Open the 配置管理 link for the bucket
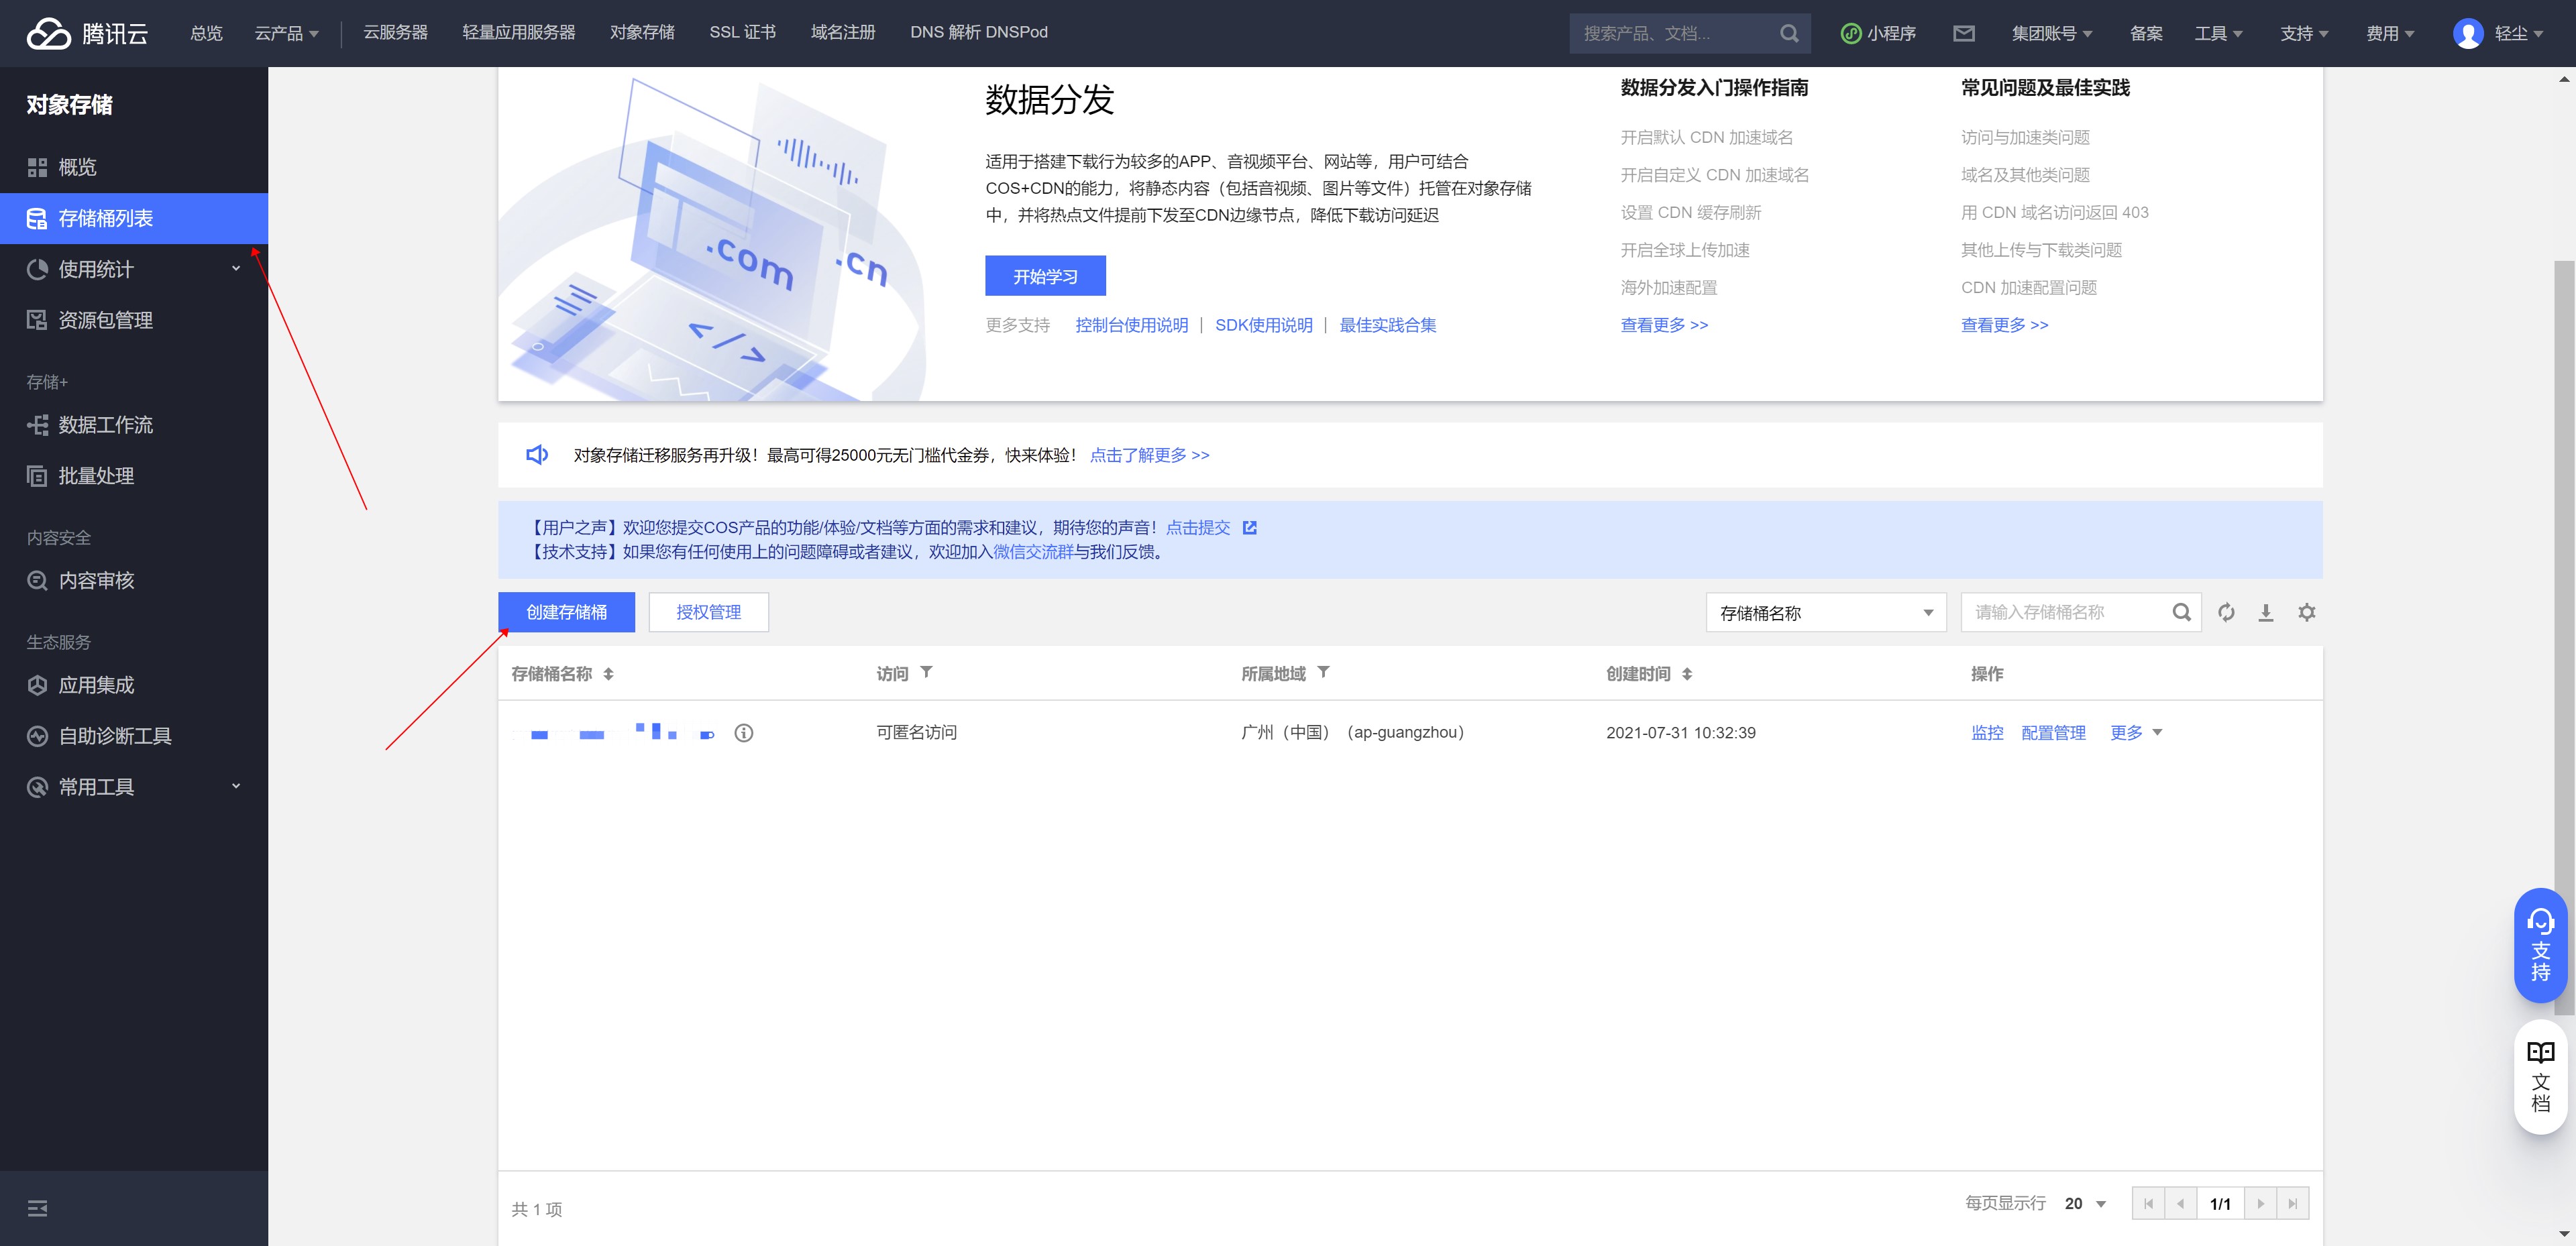Viewport: 2576px width, 1246px height. pyautogui.click(x=2053, y=733)
